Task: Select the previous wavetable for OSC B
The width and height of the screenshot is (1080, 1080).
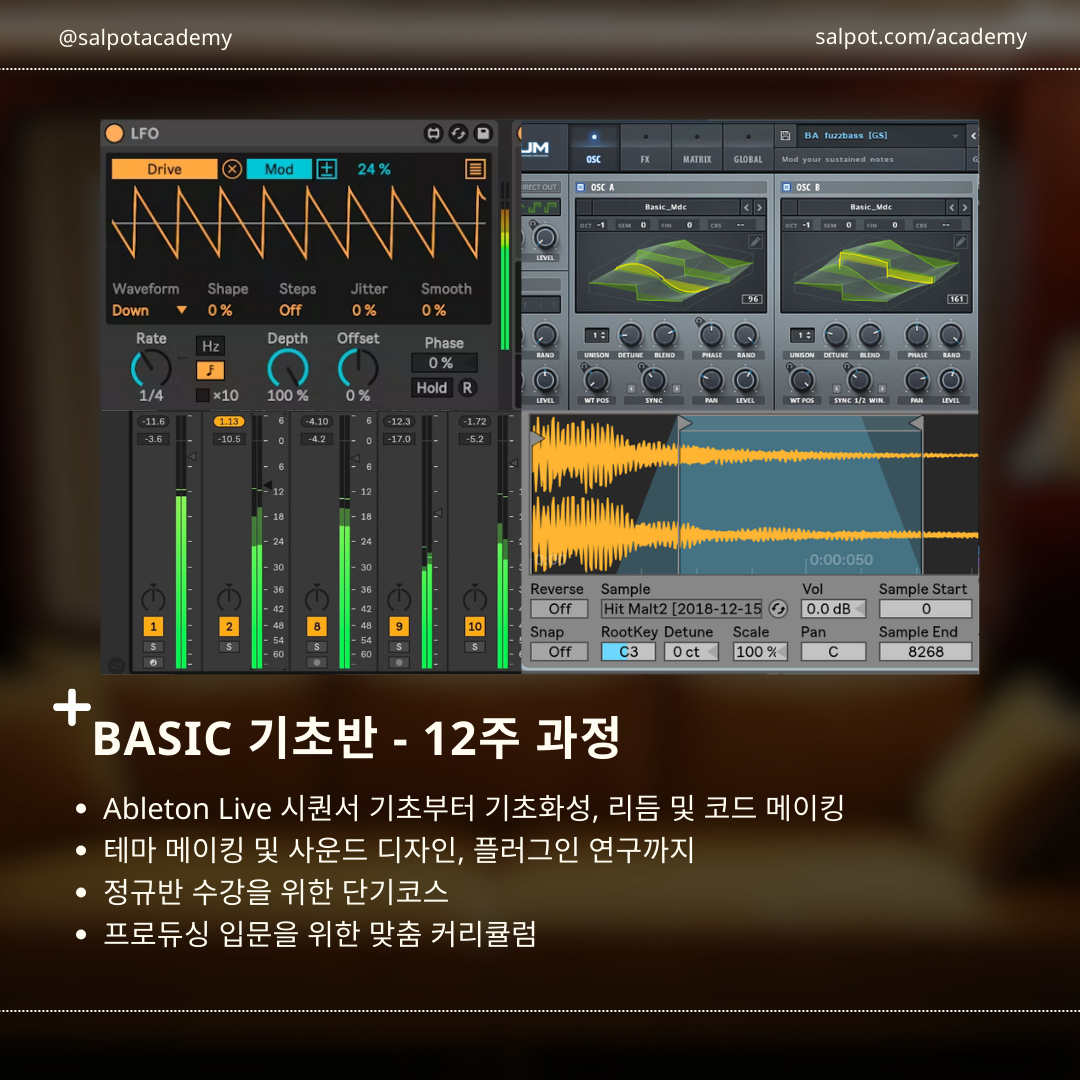Action: (x=951, y=207)
